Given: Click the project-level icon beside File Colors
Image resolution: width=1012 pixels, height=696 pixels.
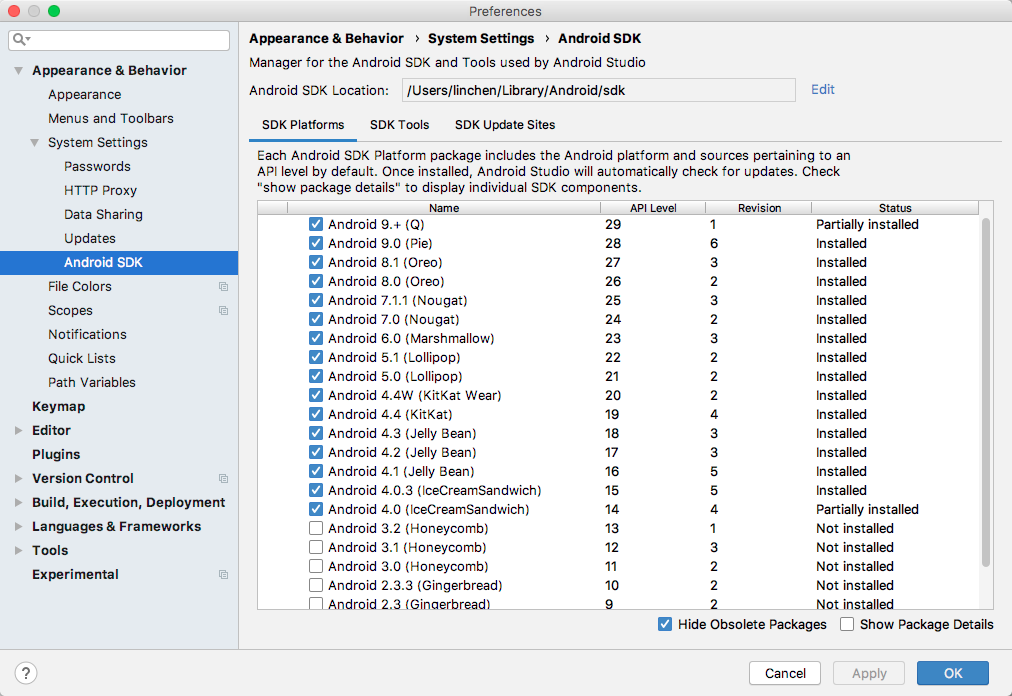Looking at the screenshot, I should tap(223, 287).
